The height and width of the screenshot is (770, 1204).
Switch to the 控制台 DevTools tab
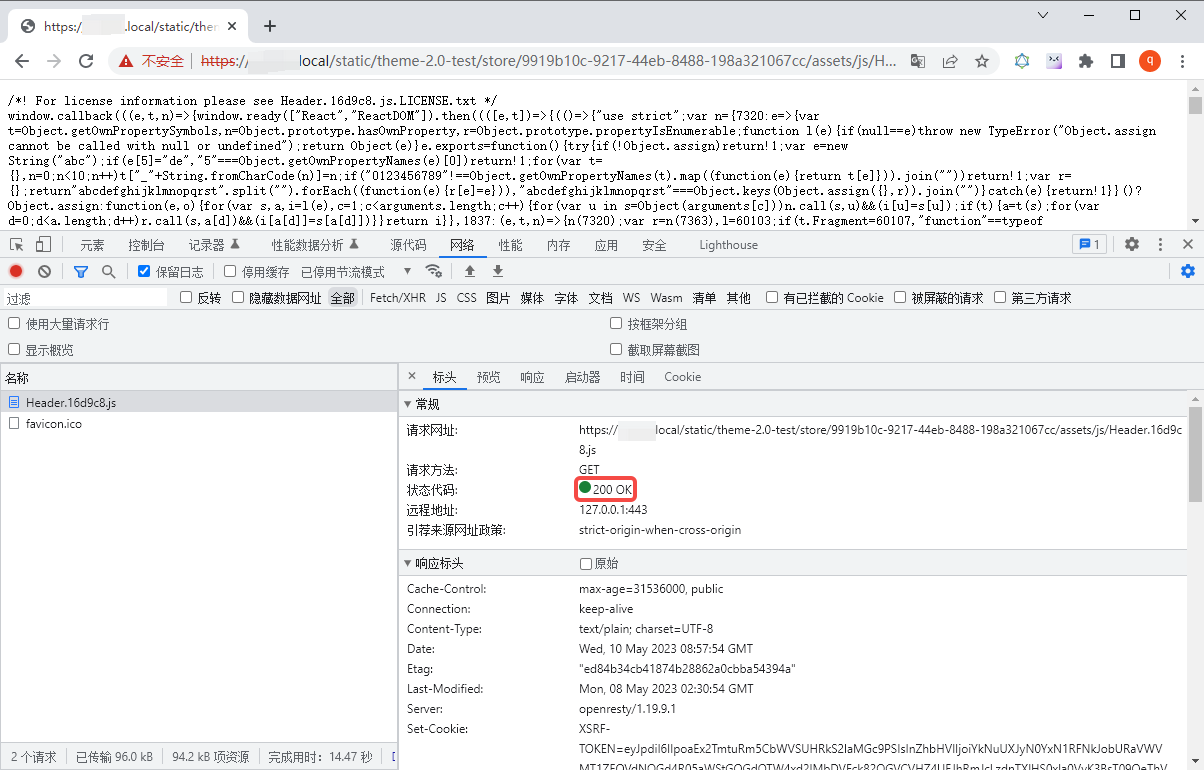(x=146, y=244)
